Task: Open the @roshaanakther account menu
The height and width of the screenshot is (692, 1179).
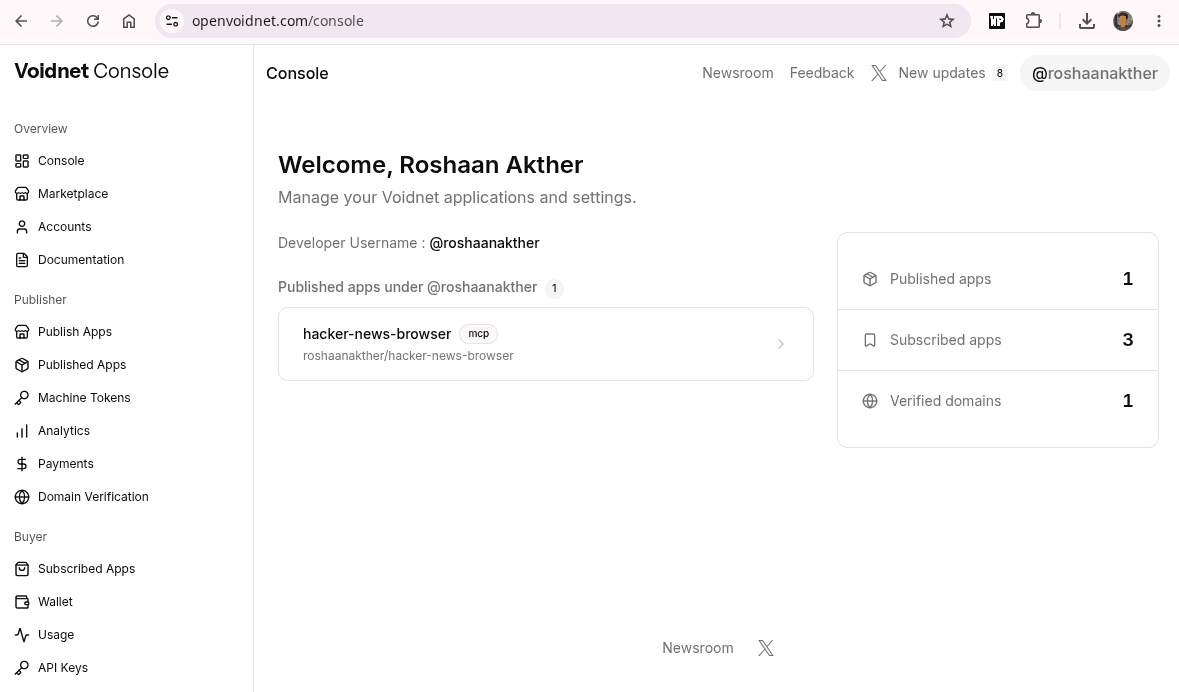Action: pos(1095,73)
